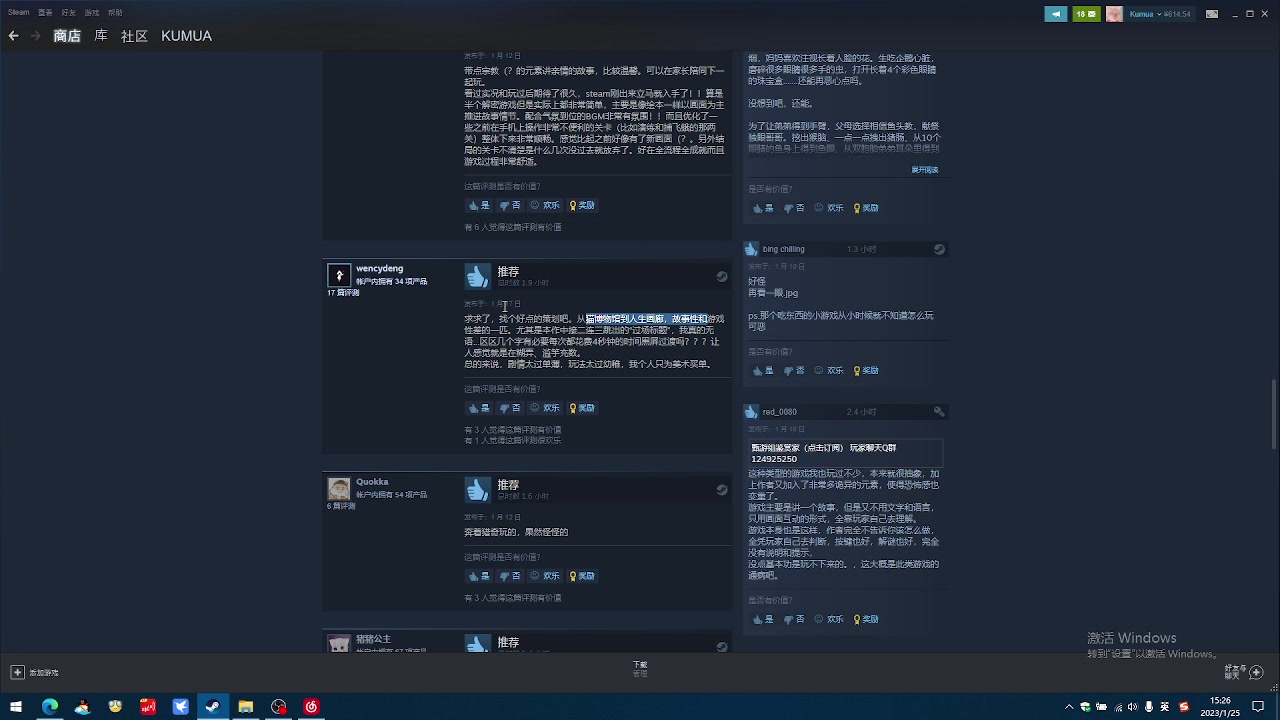Click the page vertical scrollbar thumb
Image resolution: width=1280 pixels, height=720 pixels.
[x=1274, y=414]
